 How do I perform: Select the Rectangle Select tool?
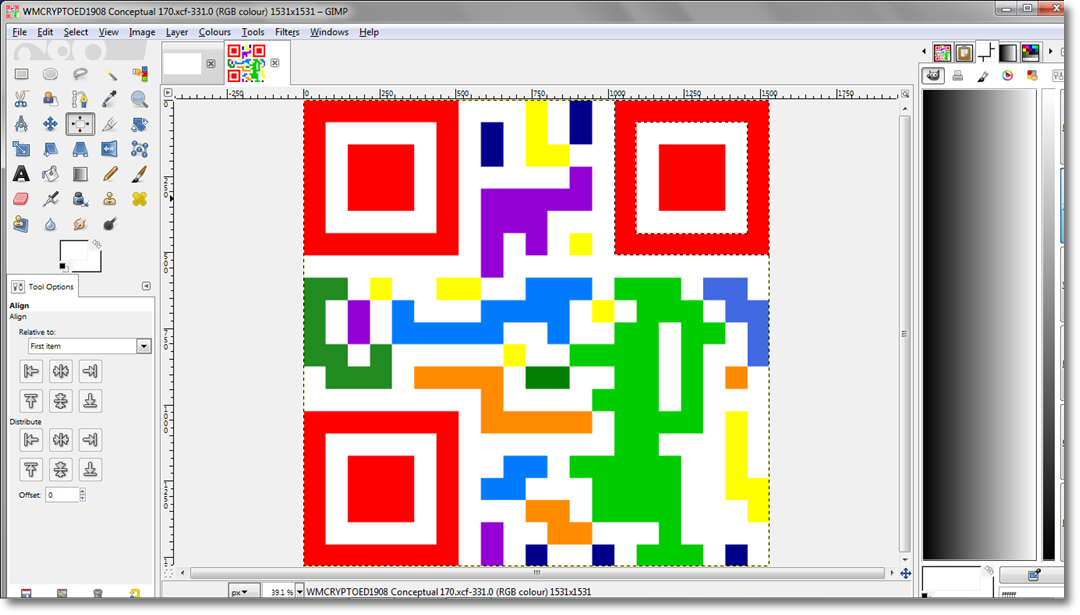pos(21,74)
